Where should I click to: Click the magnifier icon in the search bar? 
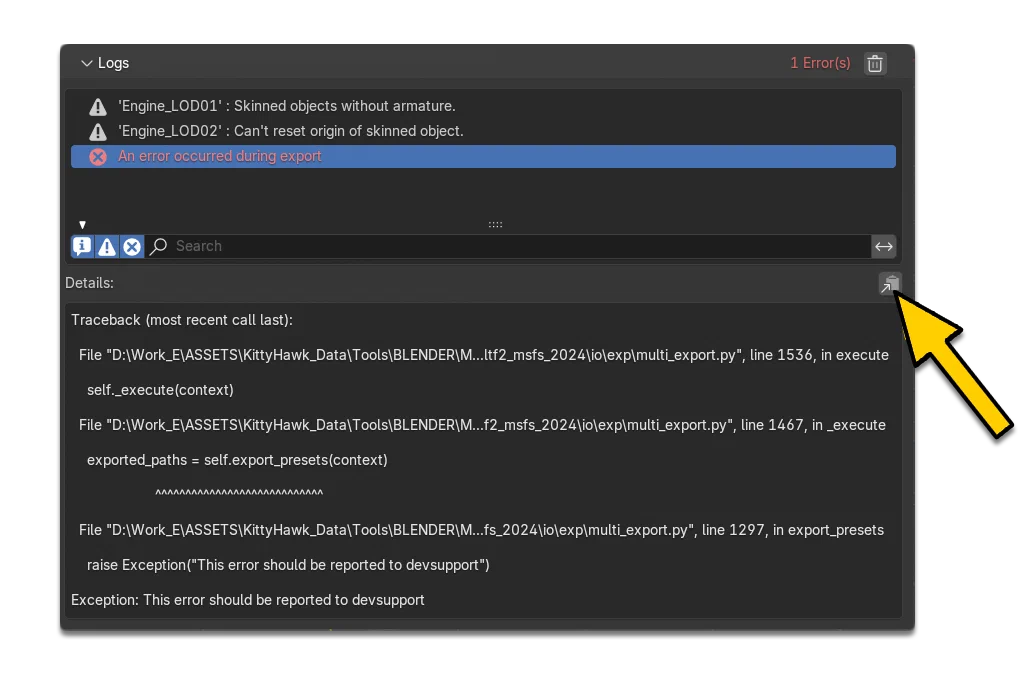(158, 247)
